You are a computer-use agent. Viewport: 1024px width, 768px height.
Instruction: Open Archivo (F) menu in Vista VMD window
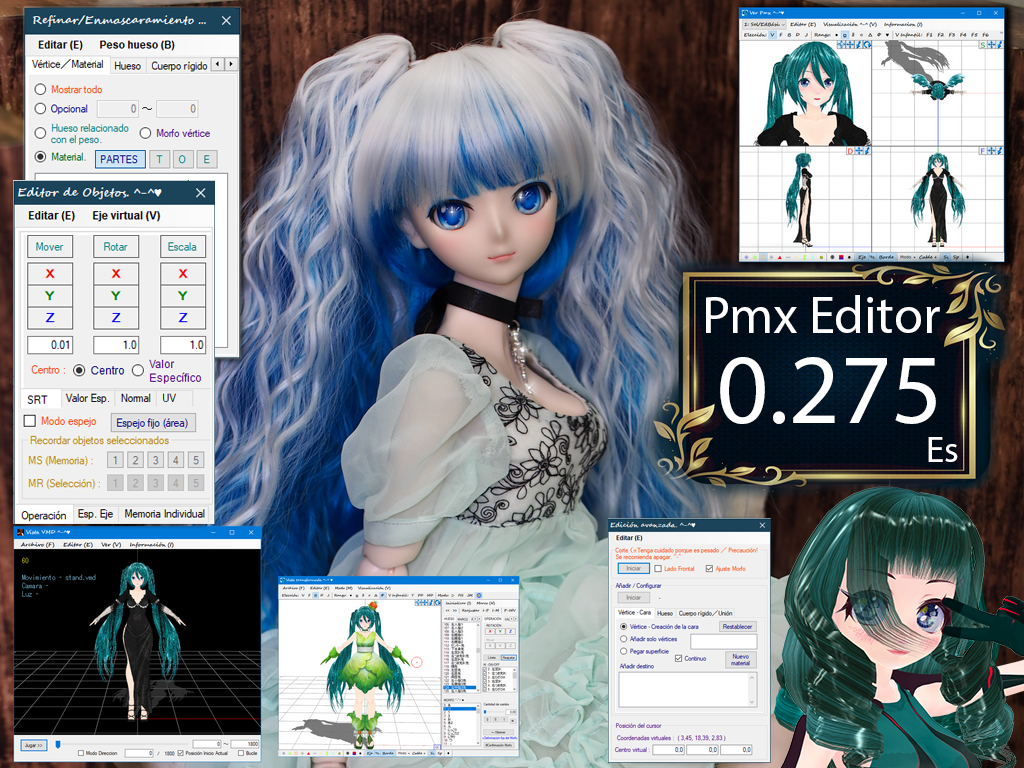(37, 544)
